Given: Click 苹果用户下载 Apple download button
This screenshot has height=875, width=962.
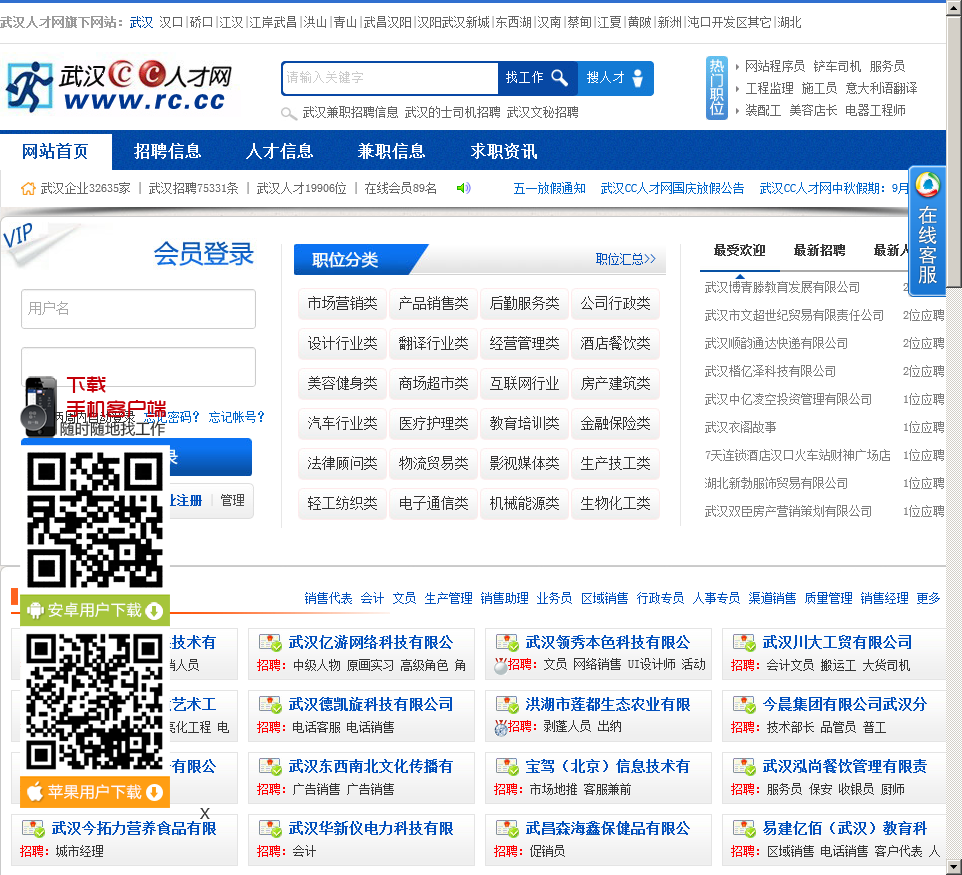Looking at the screenshot, I should point(95,792).
